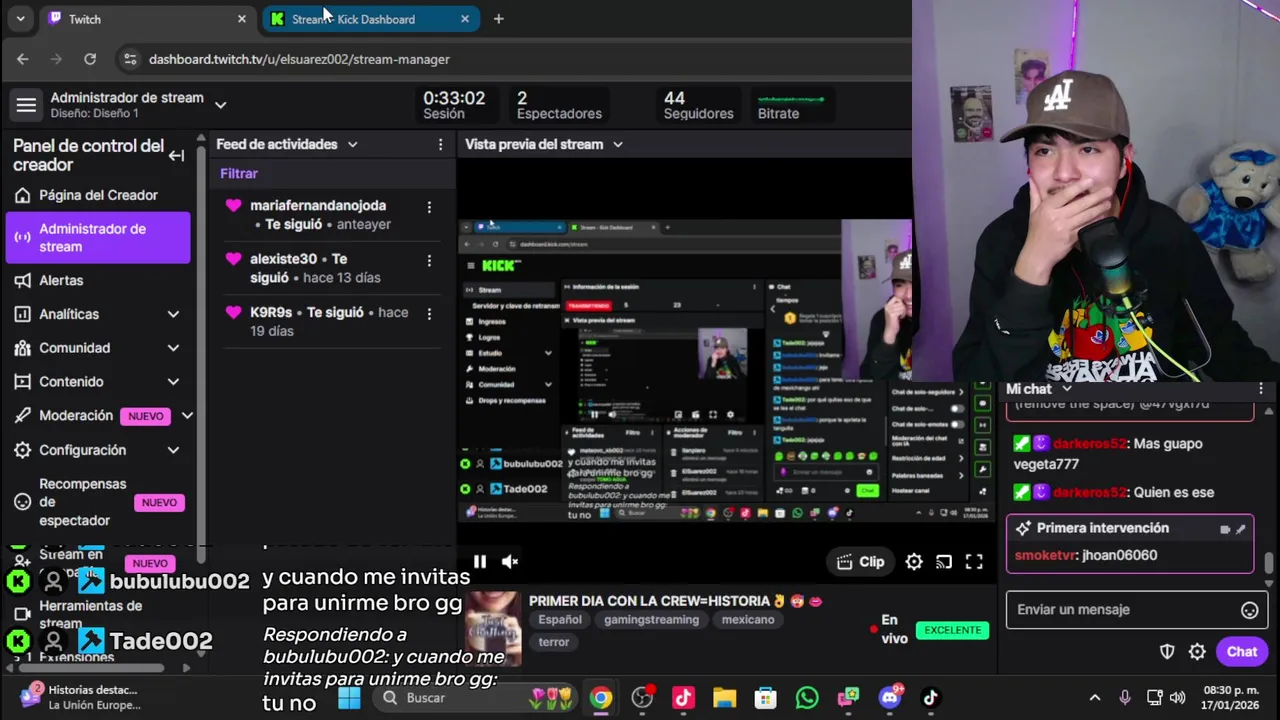Click the mexicano tag
1280x720 pixels.
(748, 620)
